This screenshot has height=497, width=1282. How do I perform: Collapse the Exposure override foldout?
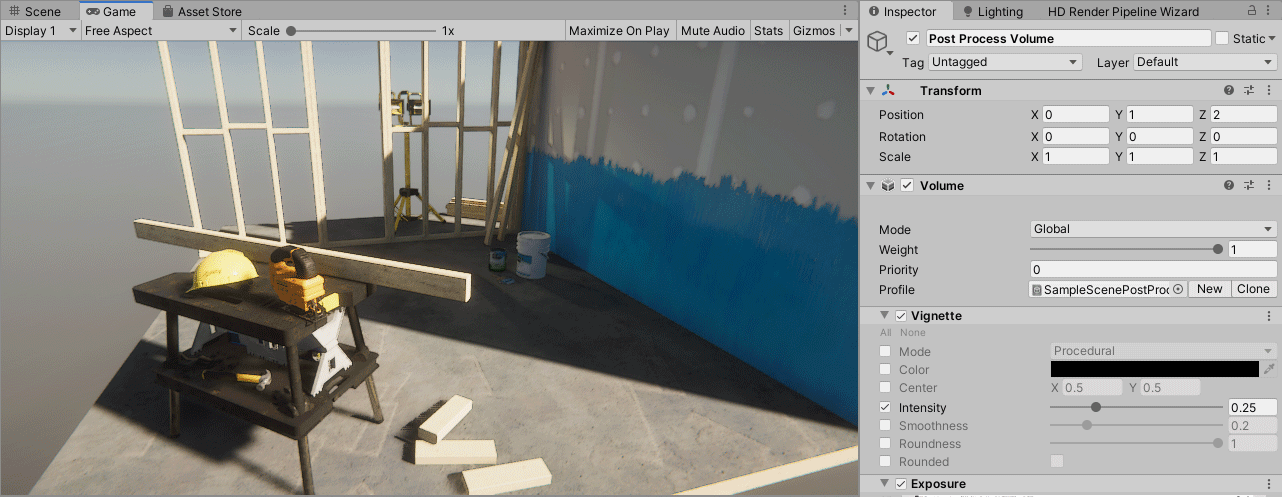(x=884, y=484)
